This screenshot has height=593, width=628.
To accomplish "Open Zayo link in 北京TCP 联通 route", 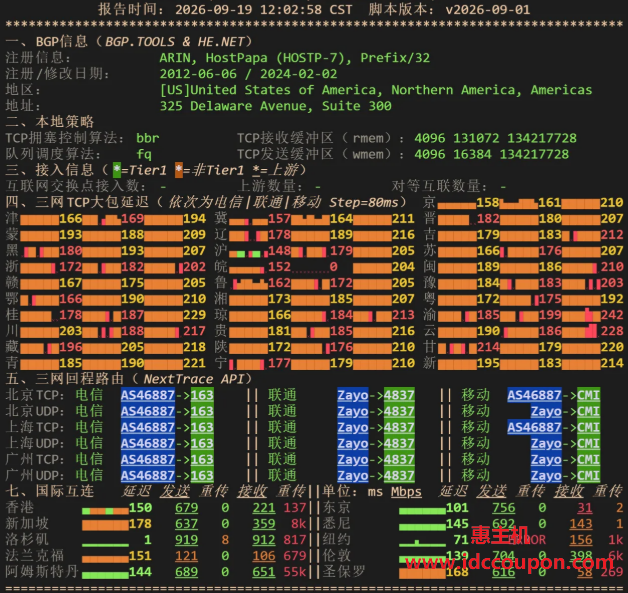I will (x=352, y=395).
